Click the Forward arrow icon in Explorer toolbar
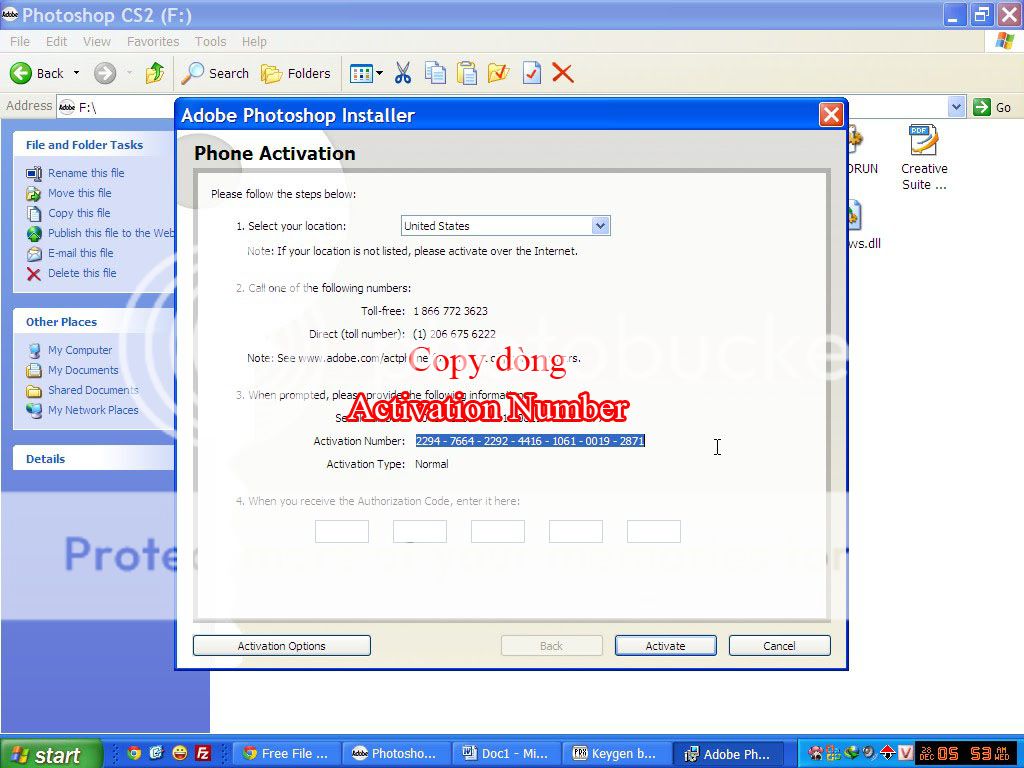Screen dimensions: 1024x768 pos(104,73)
